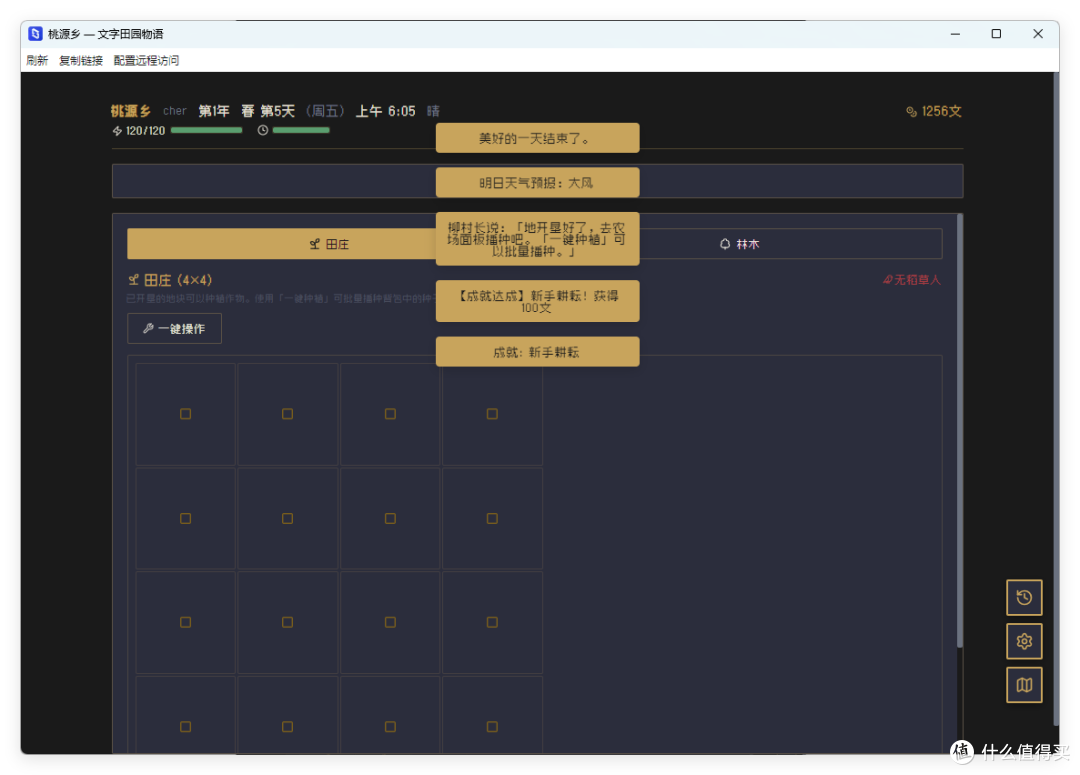The width and height of the screenshot is (1080, 775).
Task: Click the 田庄 (4×4) heading
Action: click(x=178, y=280)
